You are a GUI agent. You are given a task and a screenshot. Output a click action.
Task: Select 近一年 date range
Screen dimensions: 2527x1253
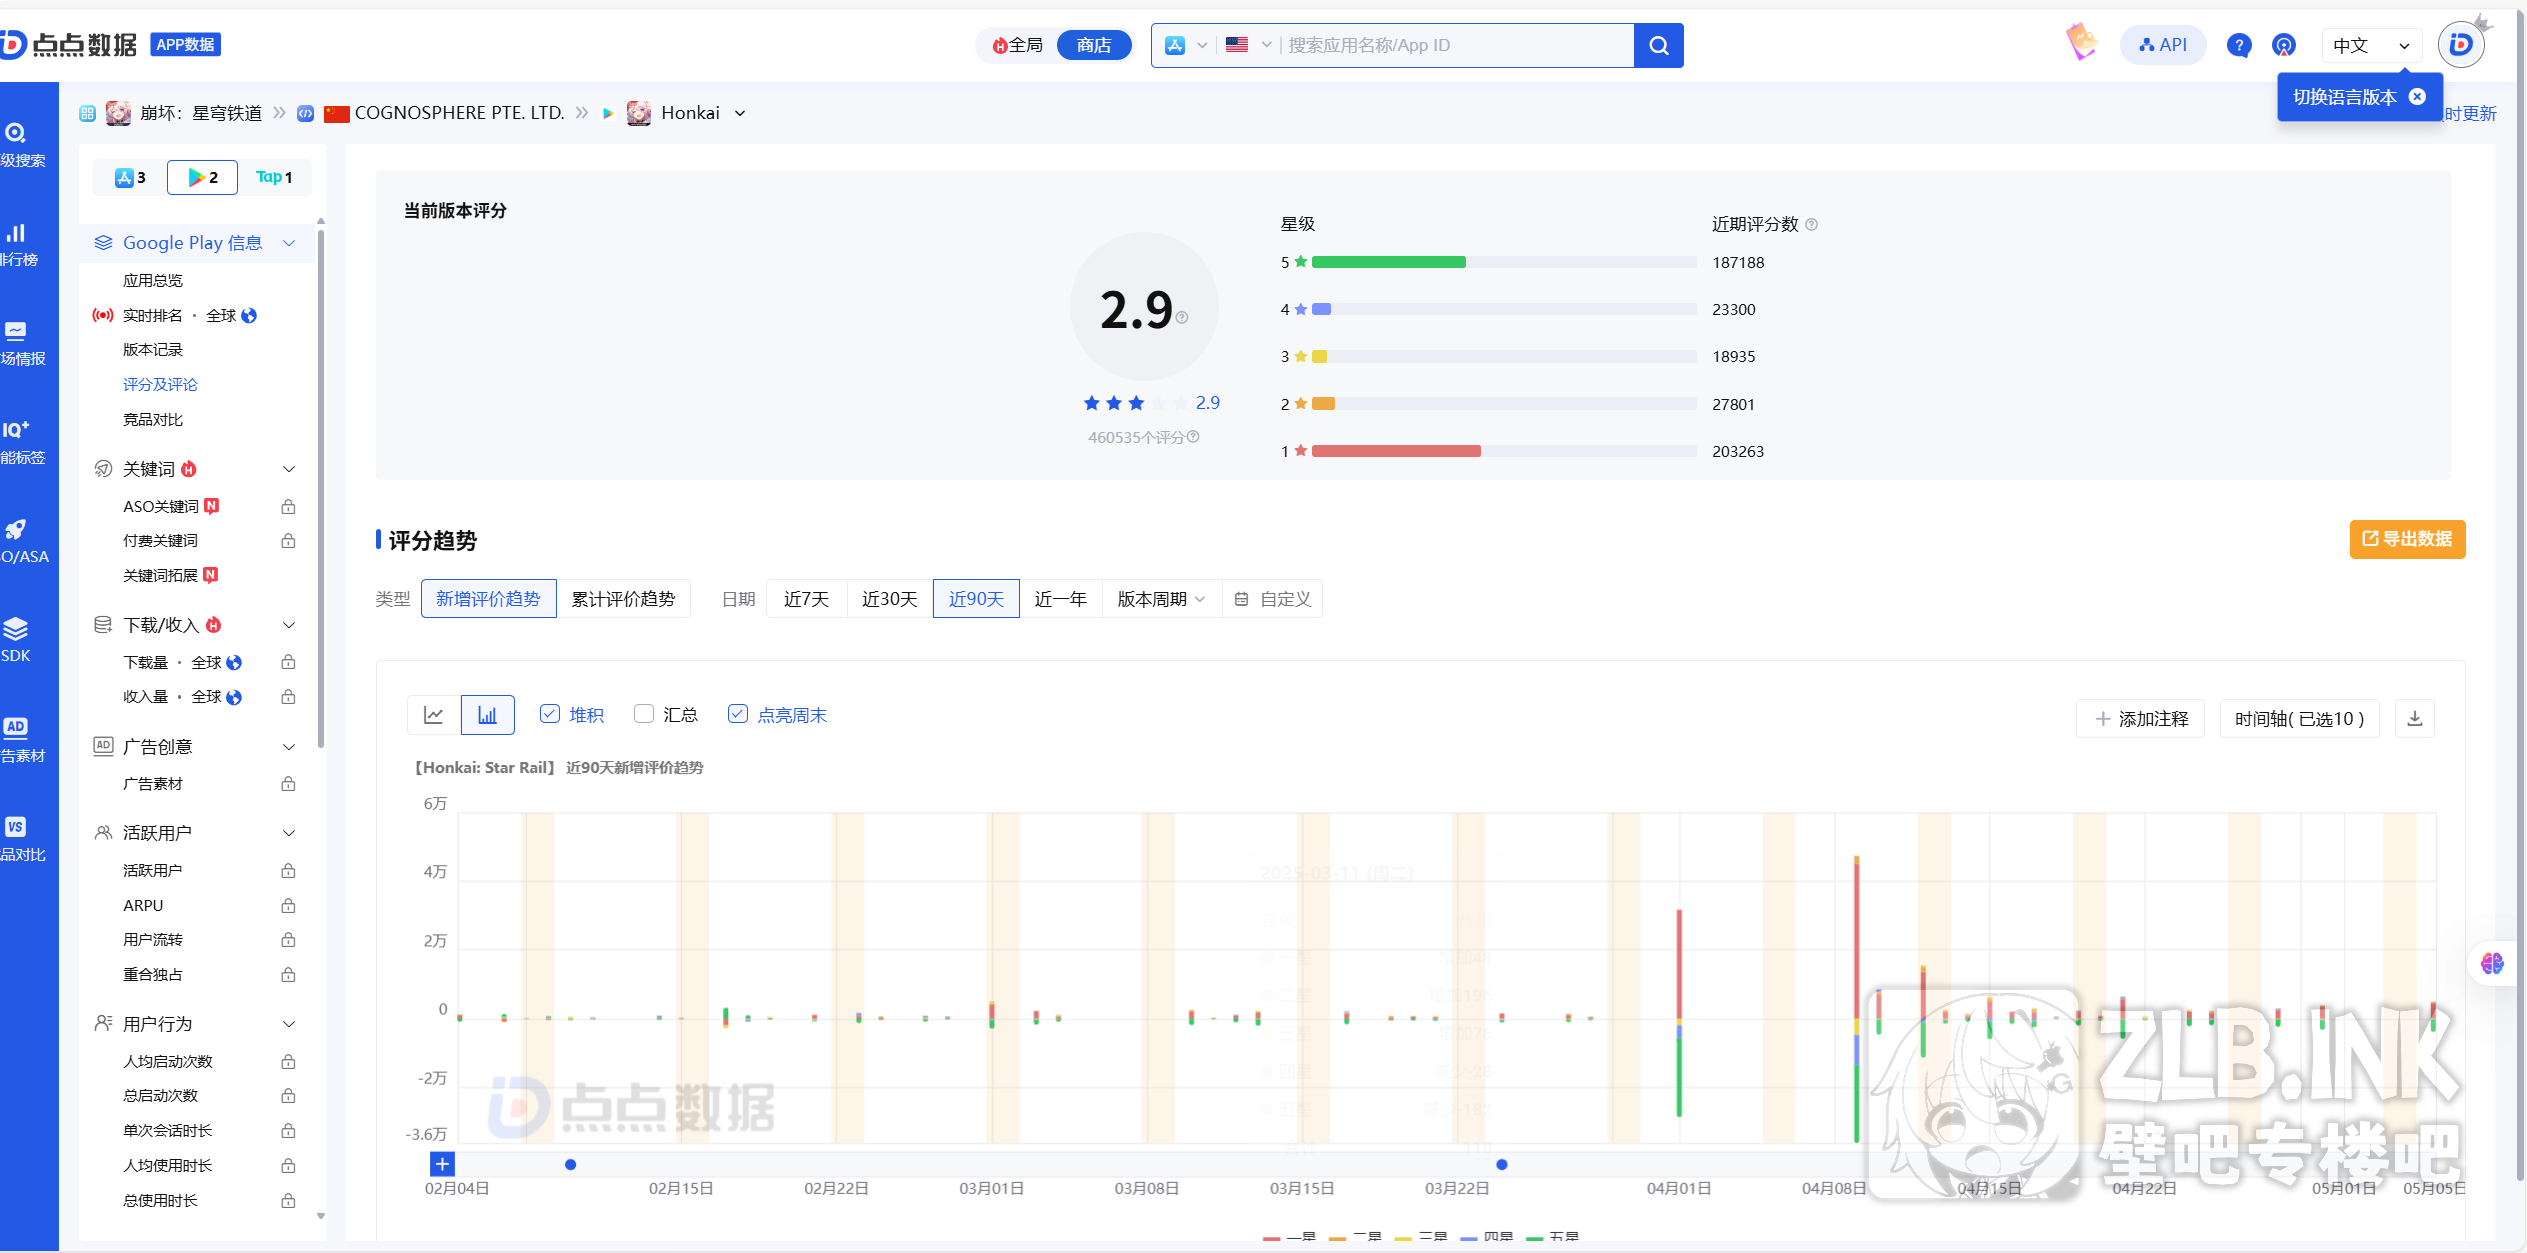1060,599
